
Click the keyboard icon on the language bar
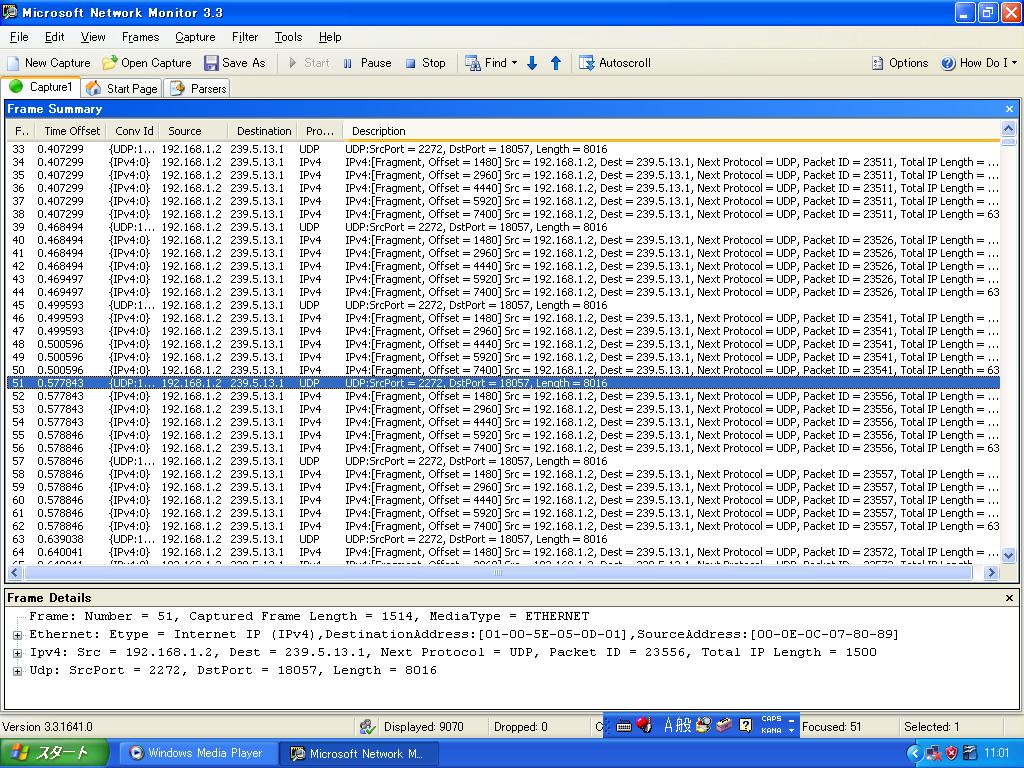coord(623,726)
